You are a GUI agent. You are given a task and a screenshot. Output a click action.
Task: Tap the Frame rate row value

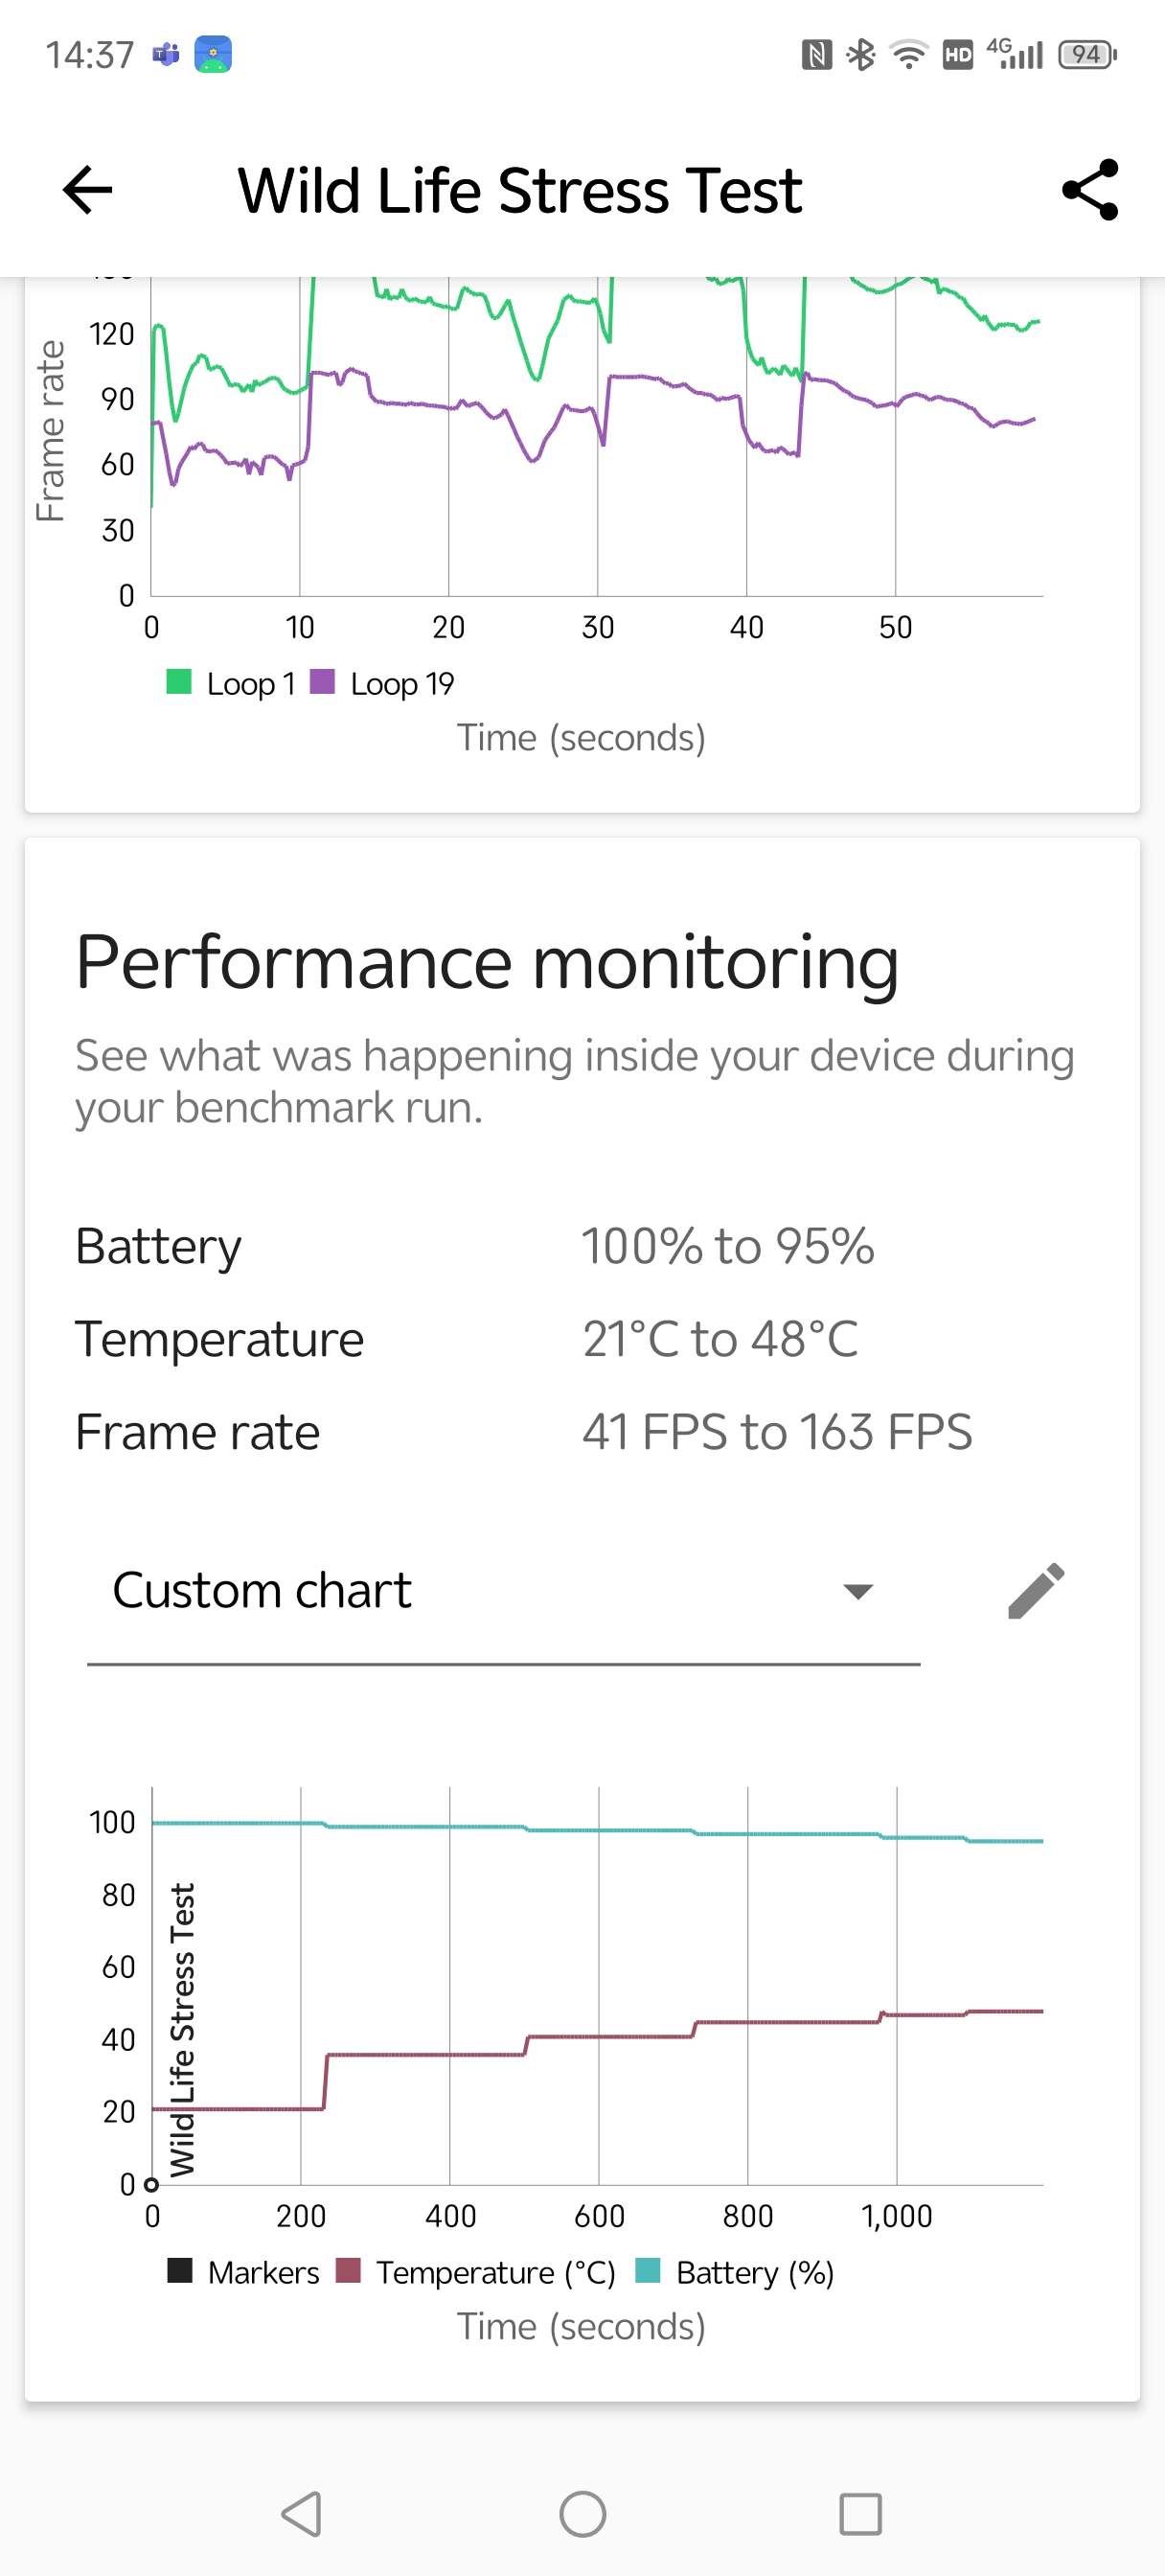tap(777, 1432)
